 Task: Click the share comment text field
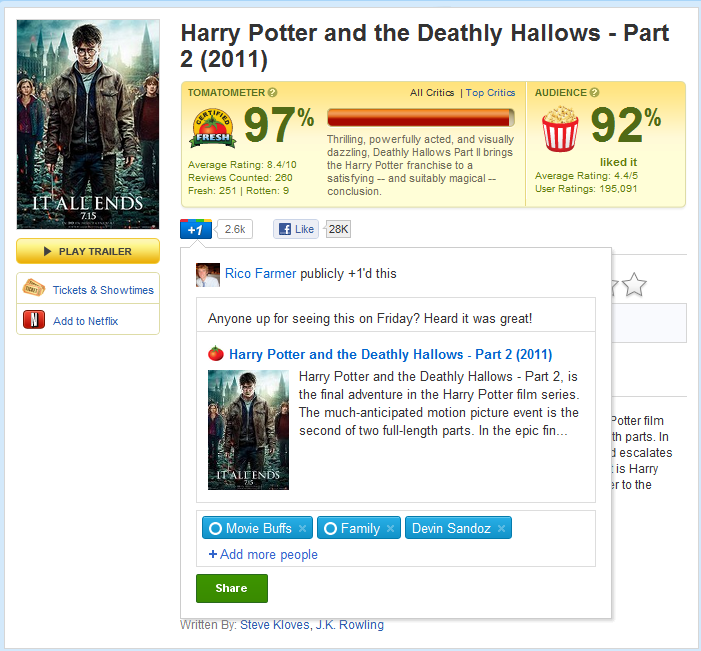pos(396,318)
